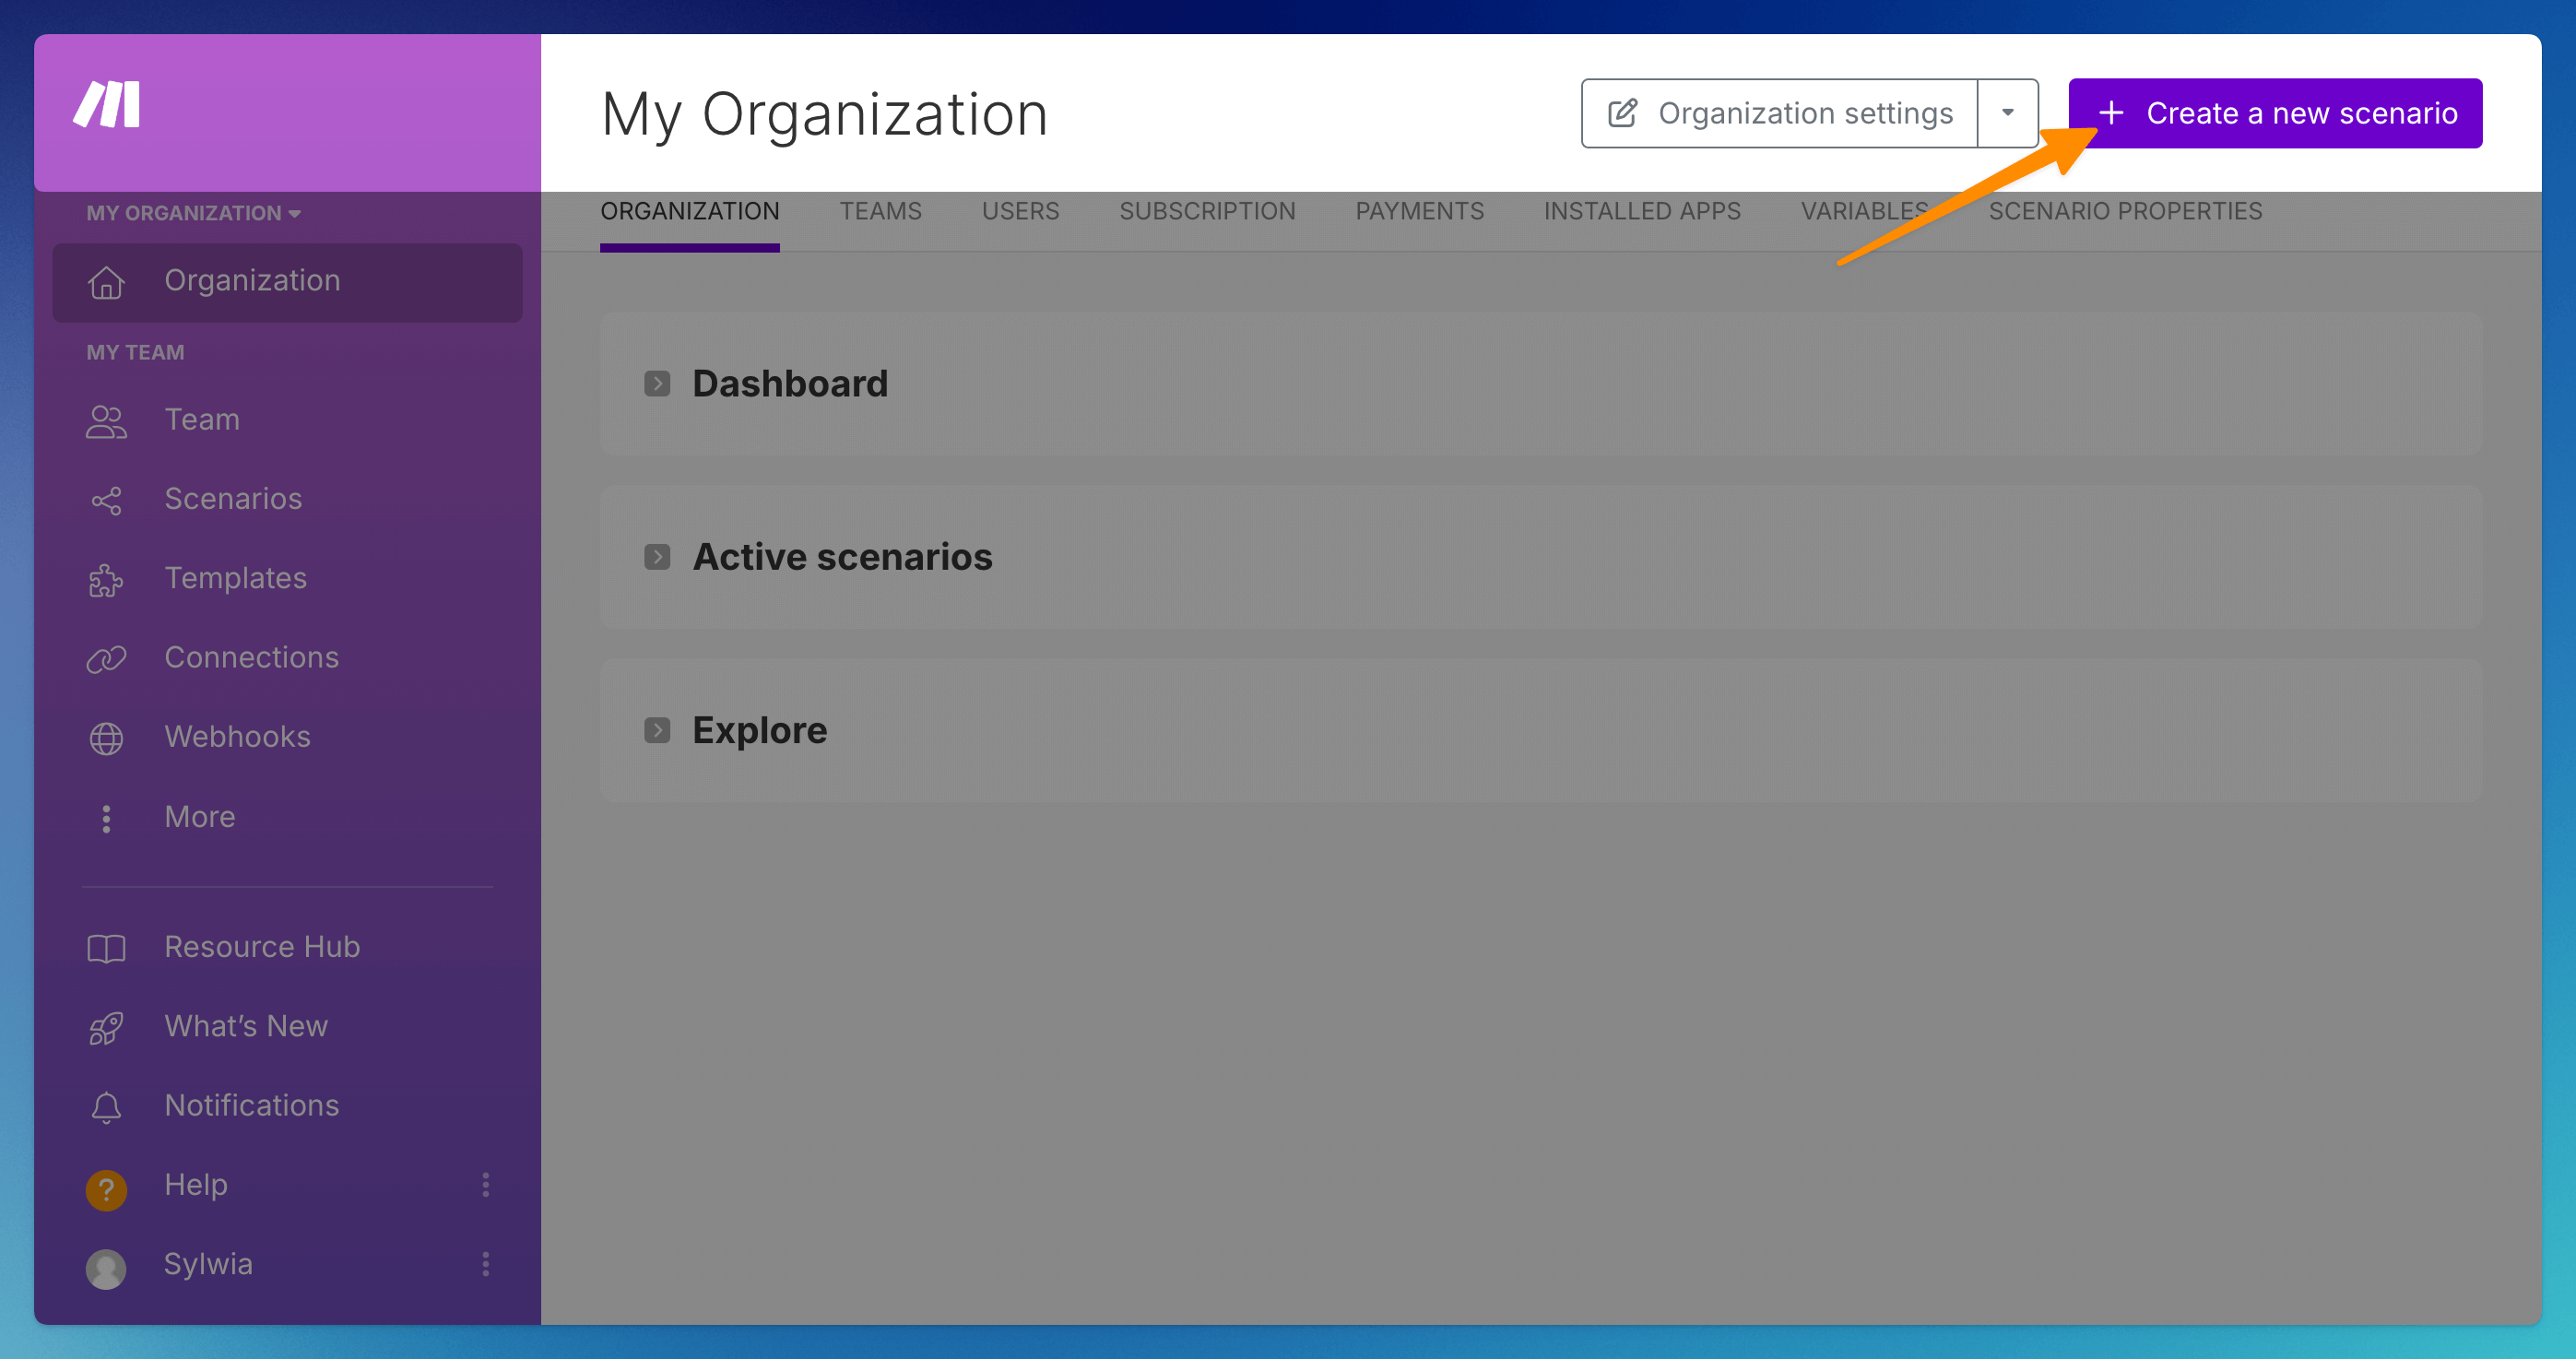Click the Webhooks globe icon
This screenshot has width=2576, height=1359.
(106, 738)
